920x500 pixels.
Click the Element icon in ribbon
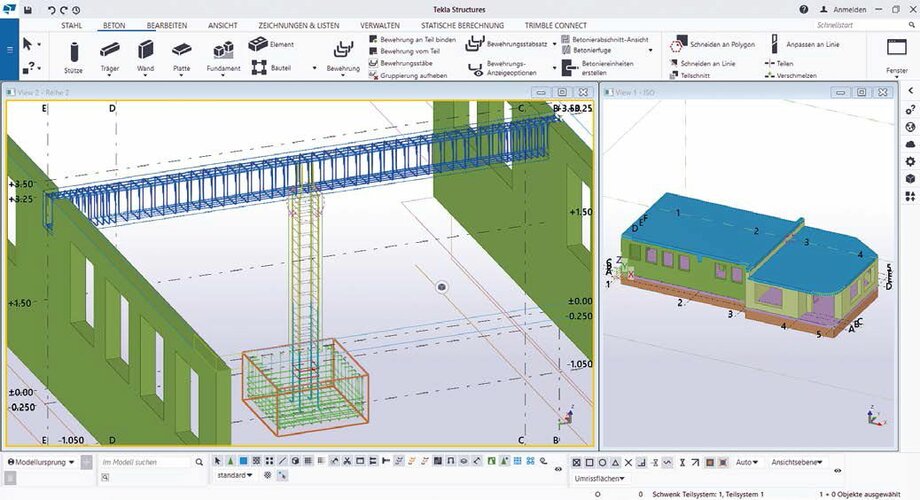click(258, 44)
